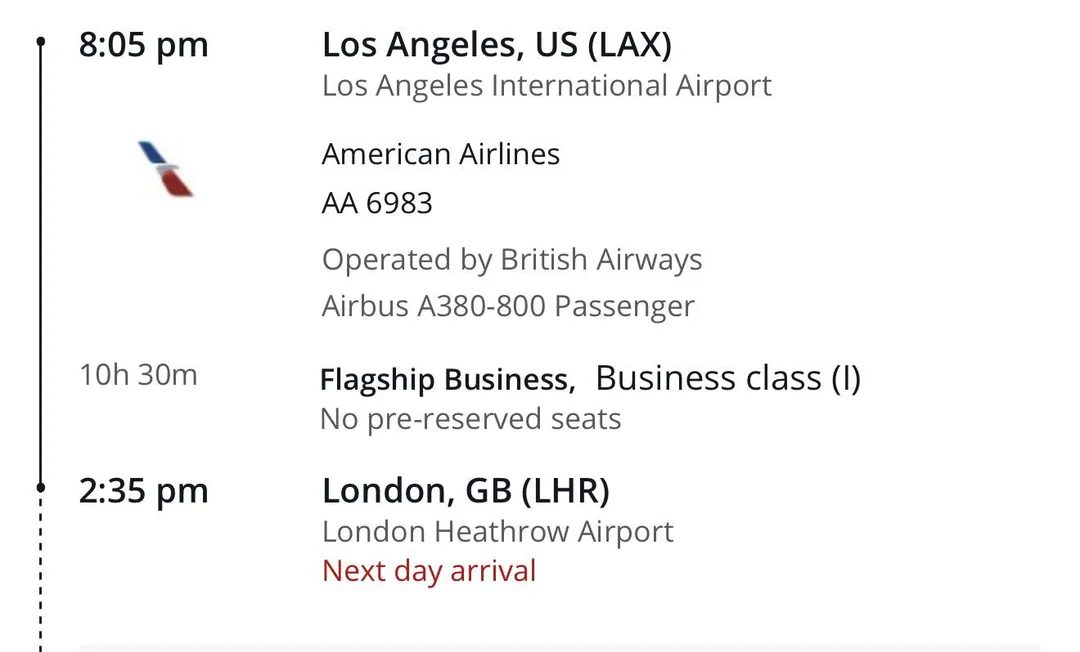The image size is (1080, 652).
Task: Click No pre-reserved seats text
Action: tap(470, 419)
